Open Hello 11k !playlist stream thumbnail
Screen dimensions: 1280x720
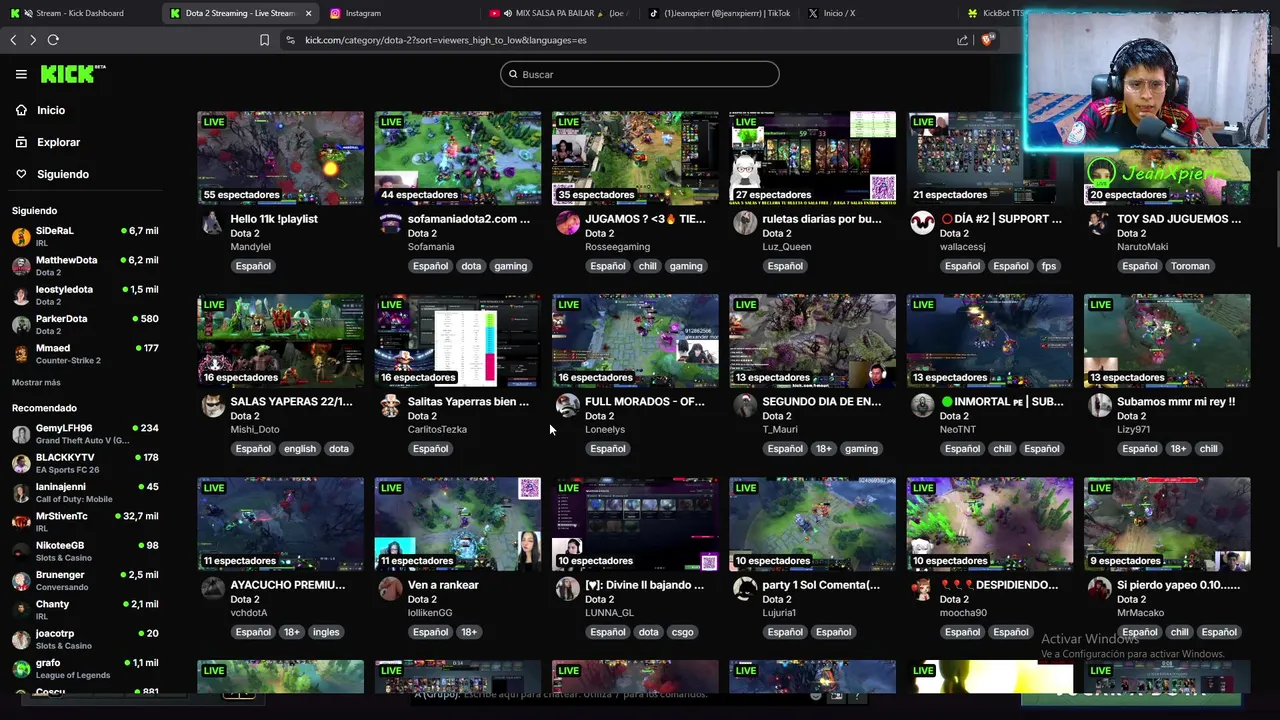click(281, 157)
